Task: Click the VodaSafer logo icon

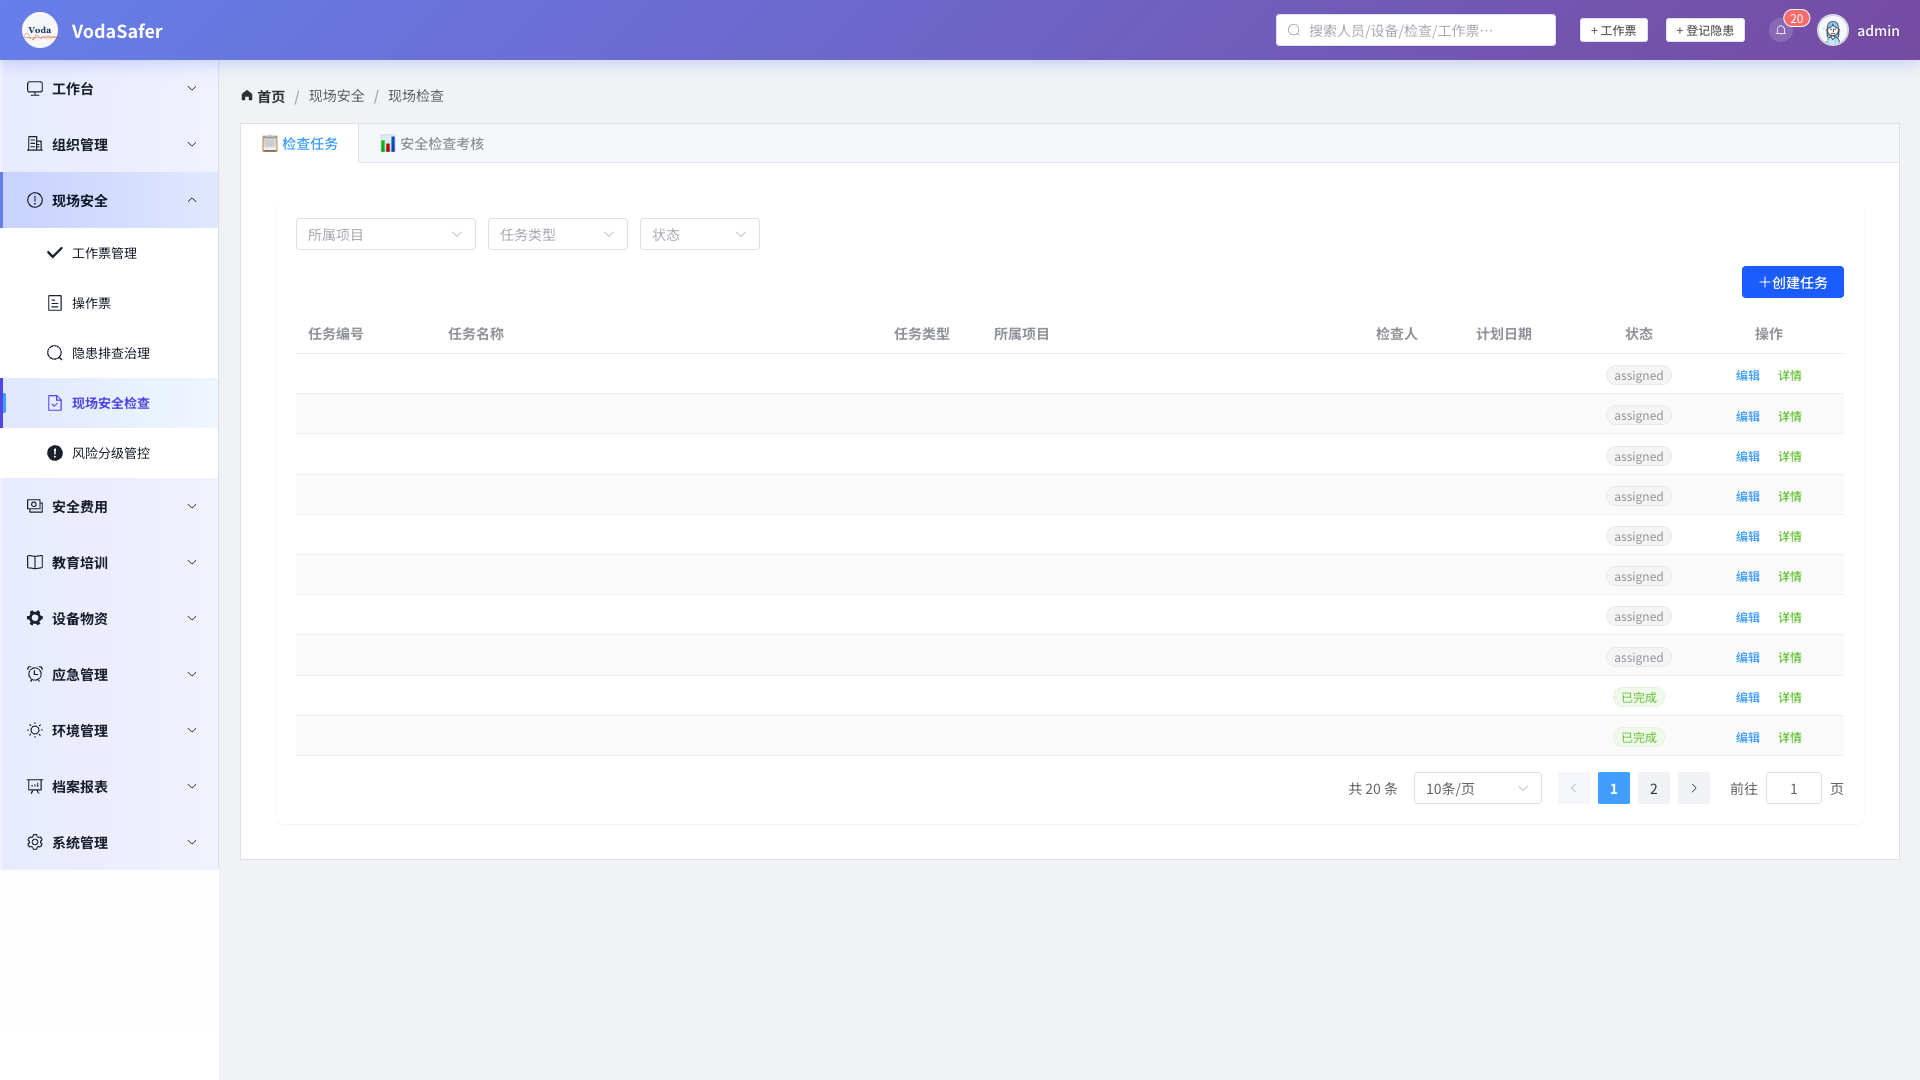Action: click(x=40, y=30)
